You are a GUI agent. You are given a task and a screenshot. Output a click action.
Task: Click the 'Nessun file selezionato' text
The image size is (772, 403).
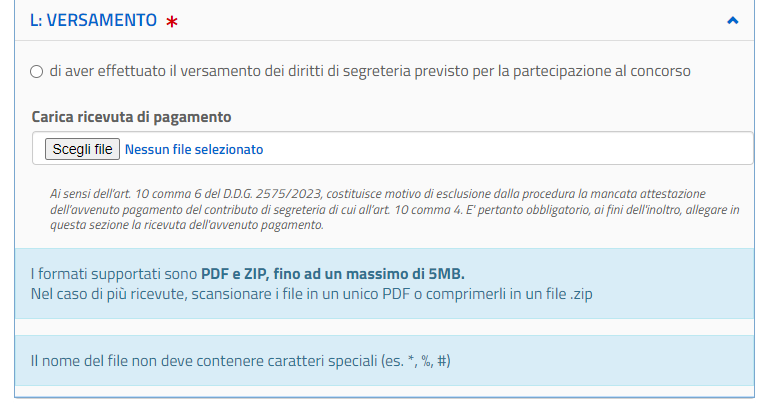tap(194, 149)
